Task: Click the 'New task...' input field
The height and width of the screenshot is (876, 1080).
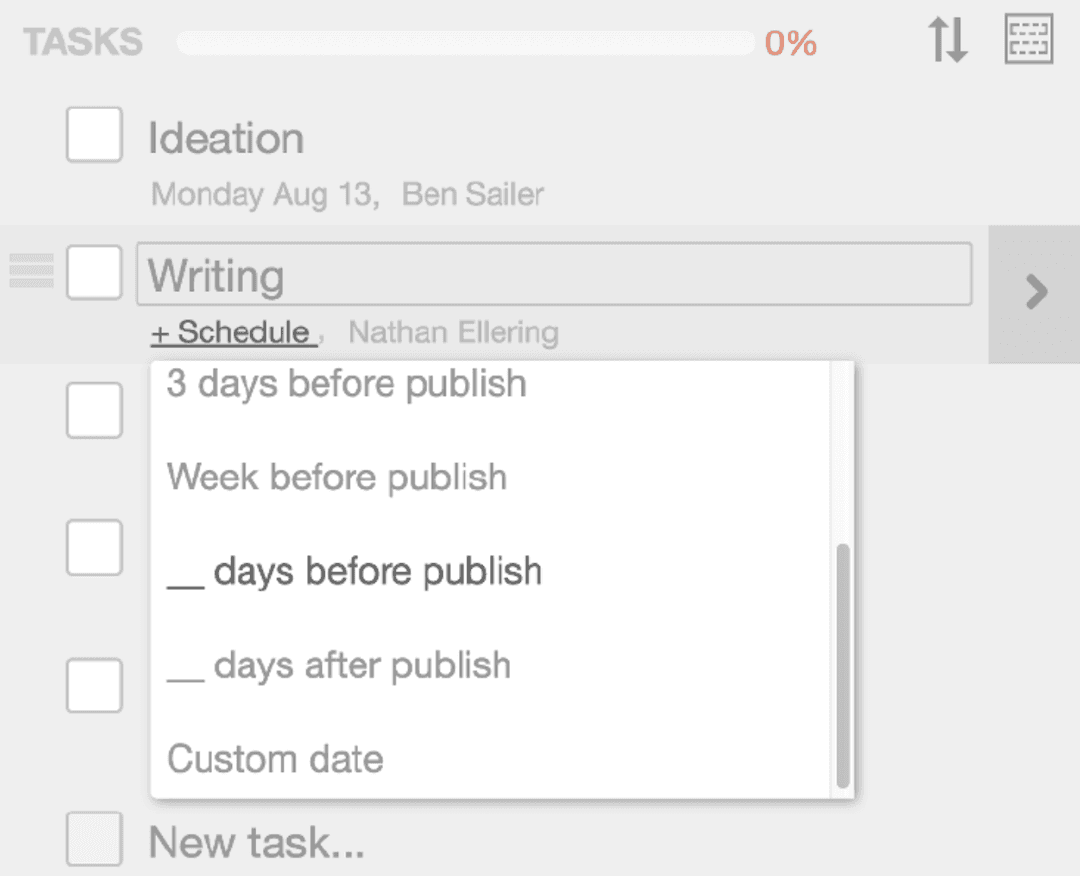Action: (x=256, y=843)
